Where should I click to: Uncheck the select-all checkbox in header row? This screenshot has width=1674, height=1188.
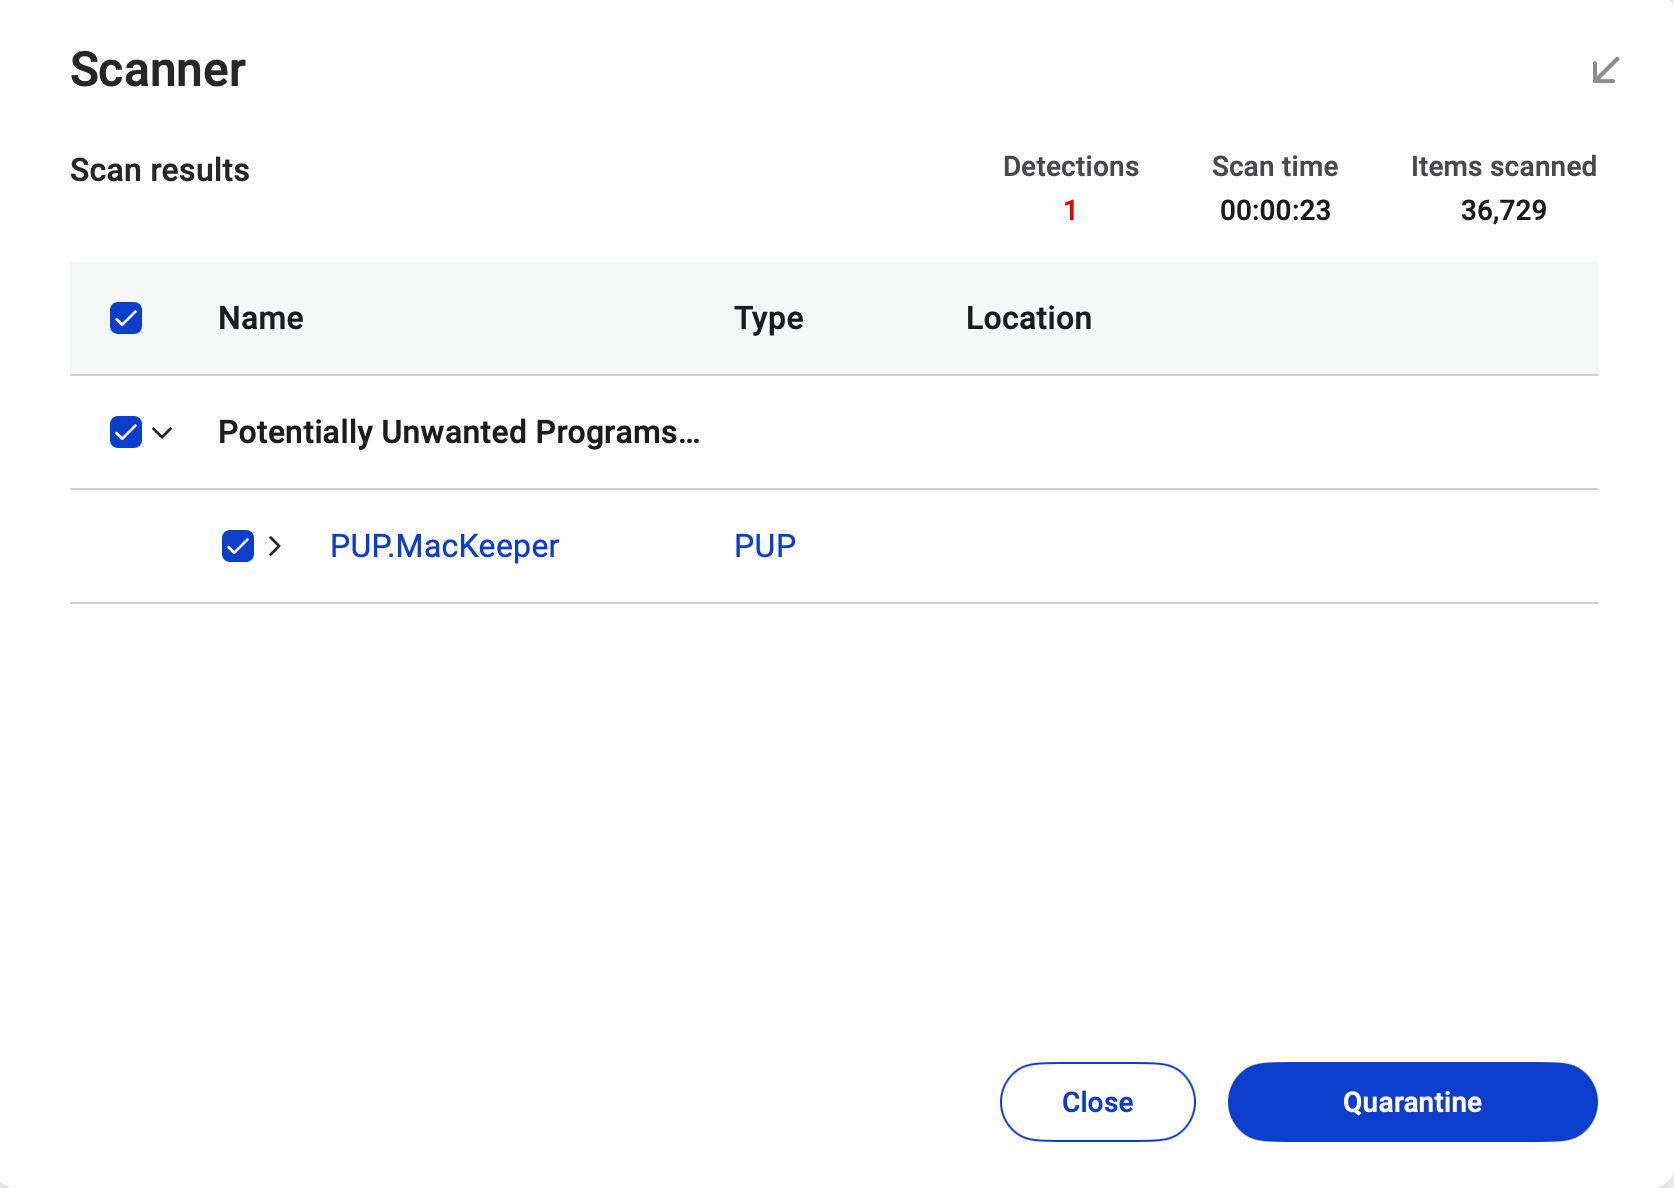click(126, 318)
